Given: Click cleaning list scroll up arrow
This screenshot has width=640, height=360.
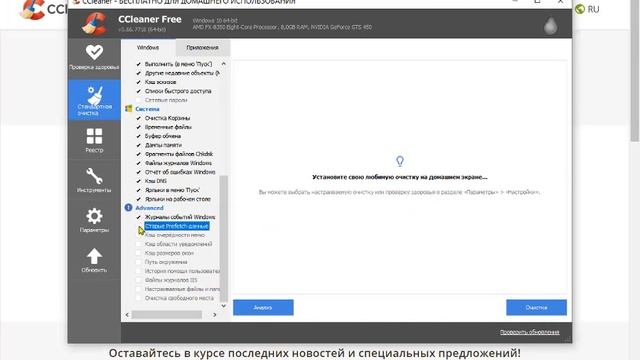Looking at the screenshot, I should (x=224, y=64).
